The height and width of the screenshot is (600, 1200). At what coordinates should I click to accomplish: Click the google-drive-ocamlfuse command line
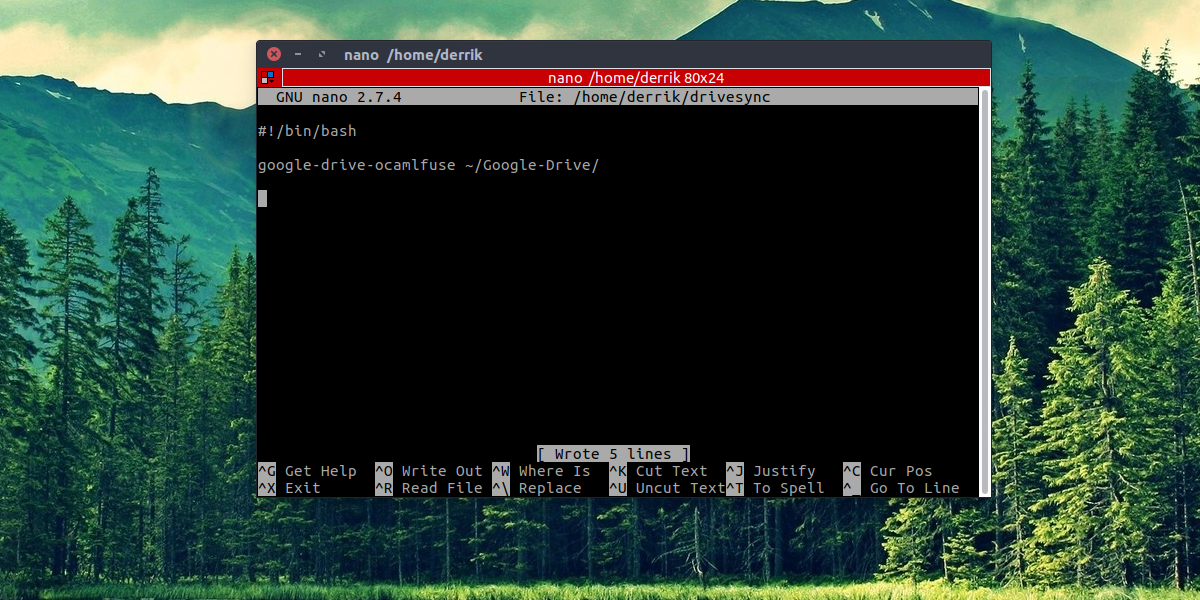[x=428, y=165]
